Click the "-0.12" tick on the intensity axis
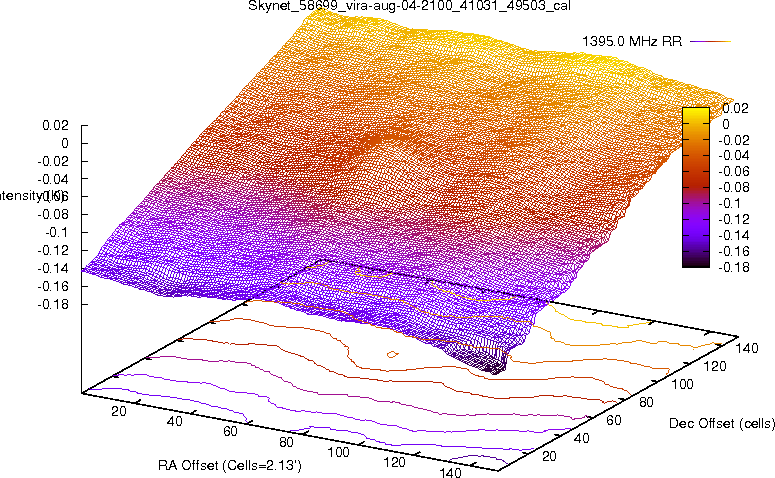775x478 pixels. point(53,250)
